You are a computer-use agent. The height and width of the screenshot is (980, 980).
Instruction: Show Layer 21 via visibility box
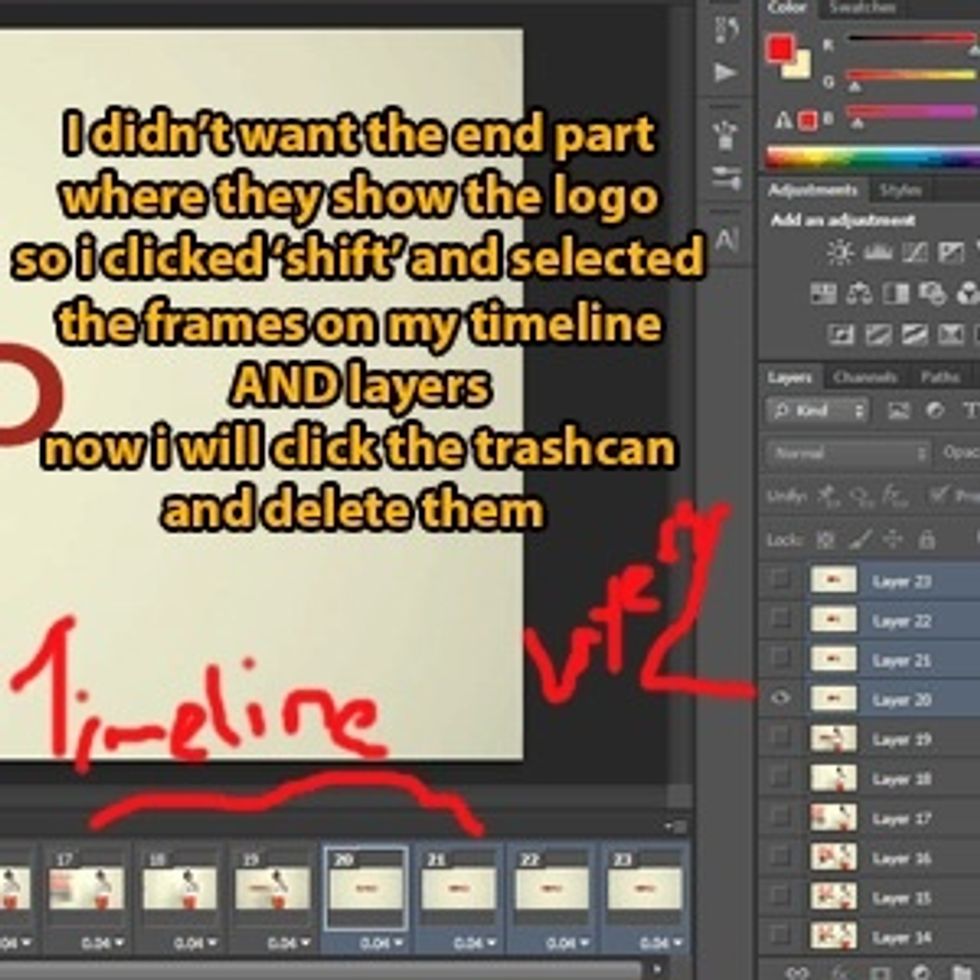tap(780, 658)
